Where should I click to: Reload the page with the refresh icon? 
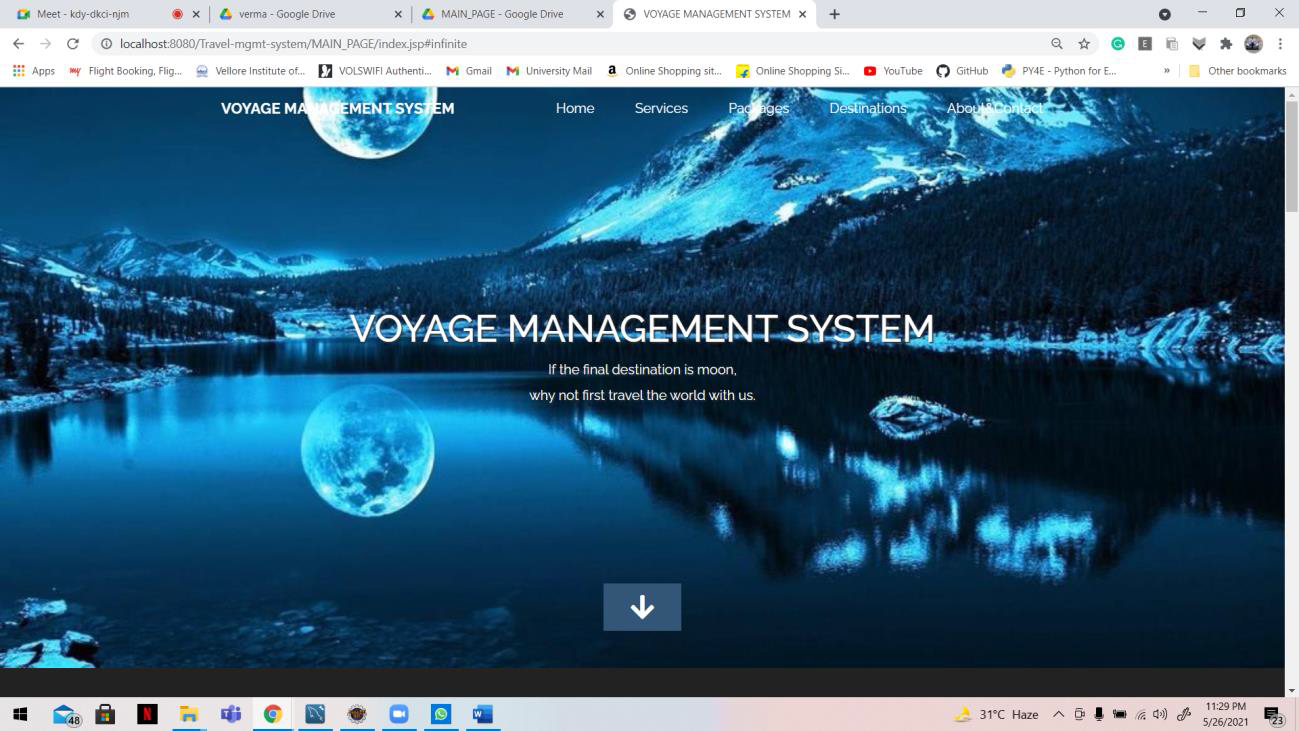72,44
